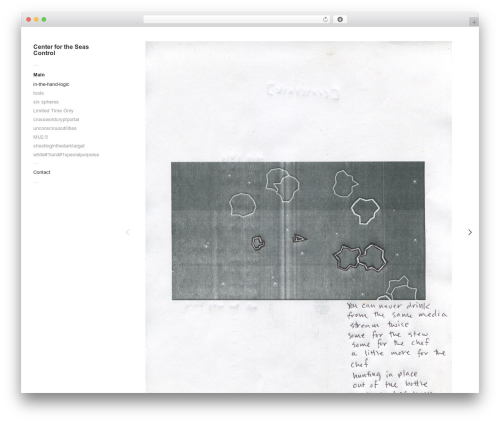Open a new tab with plus button

pos(474,22)
